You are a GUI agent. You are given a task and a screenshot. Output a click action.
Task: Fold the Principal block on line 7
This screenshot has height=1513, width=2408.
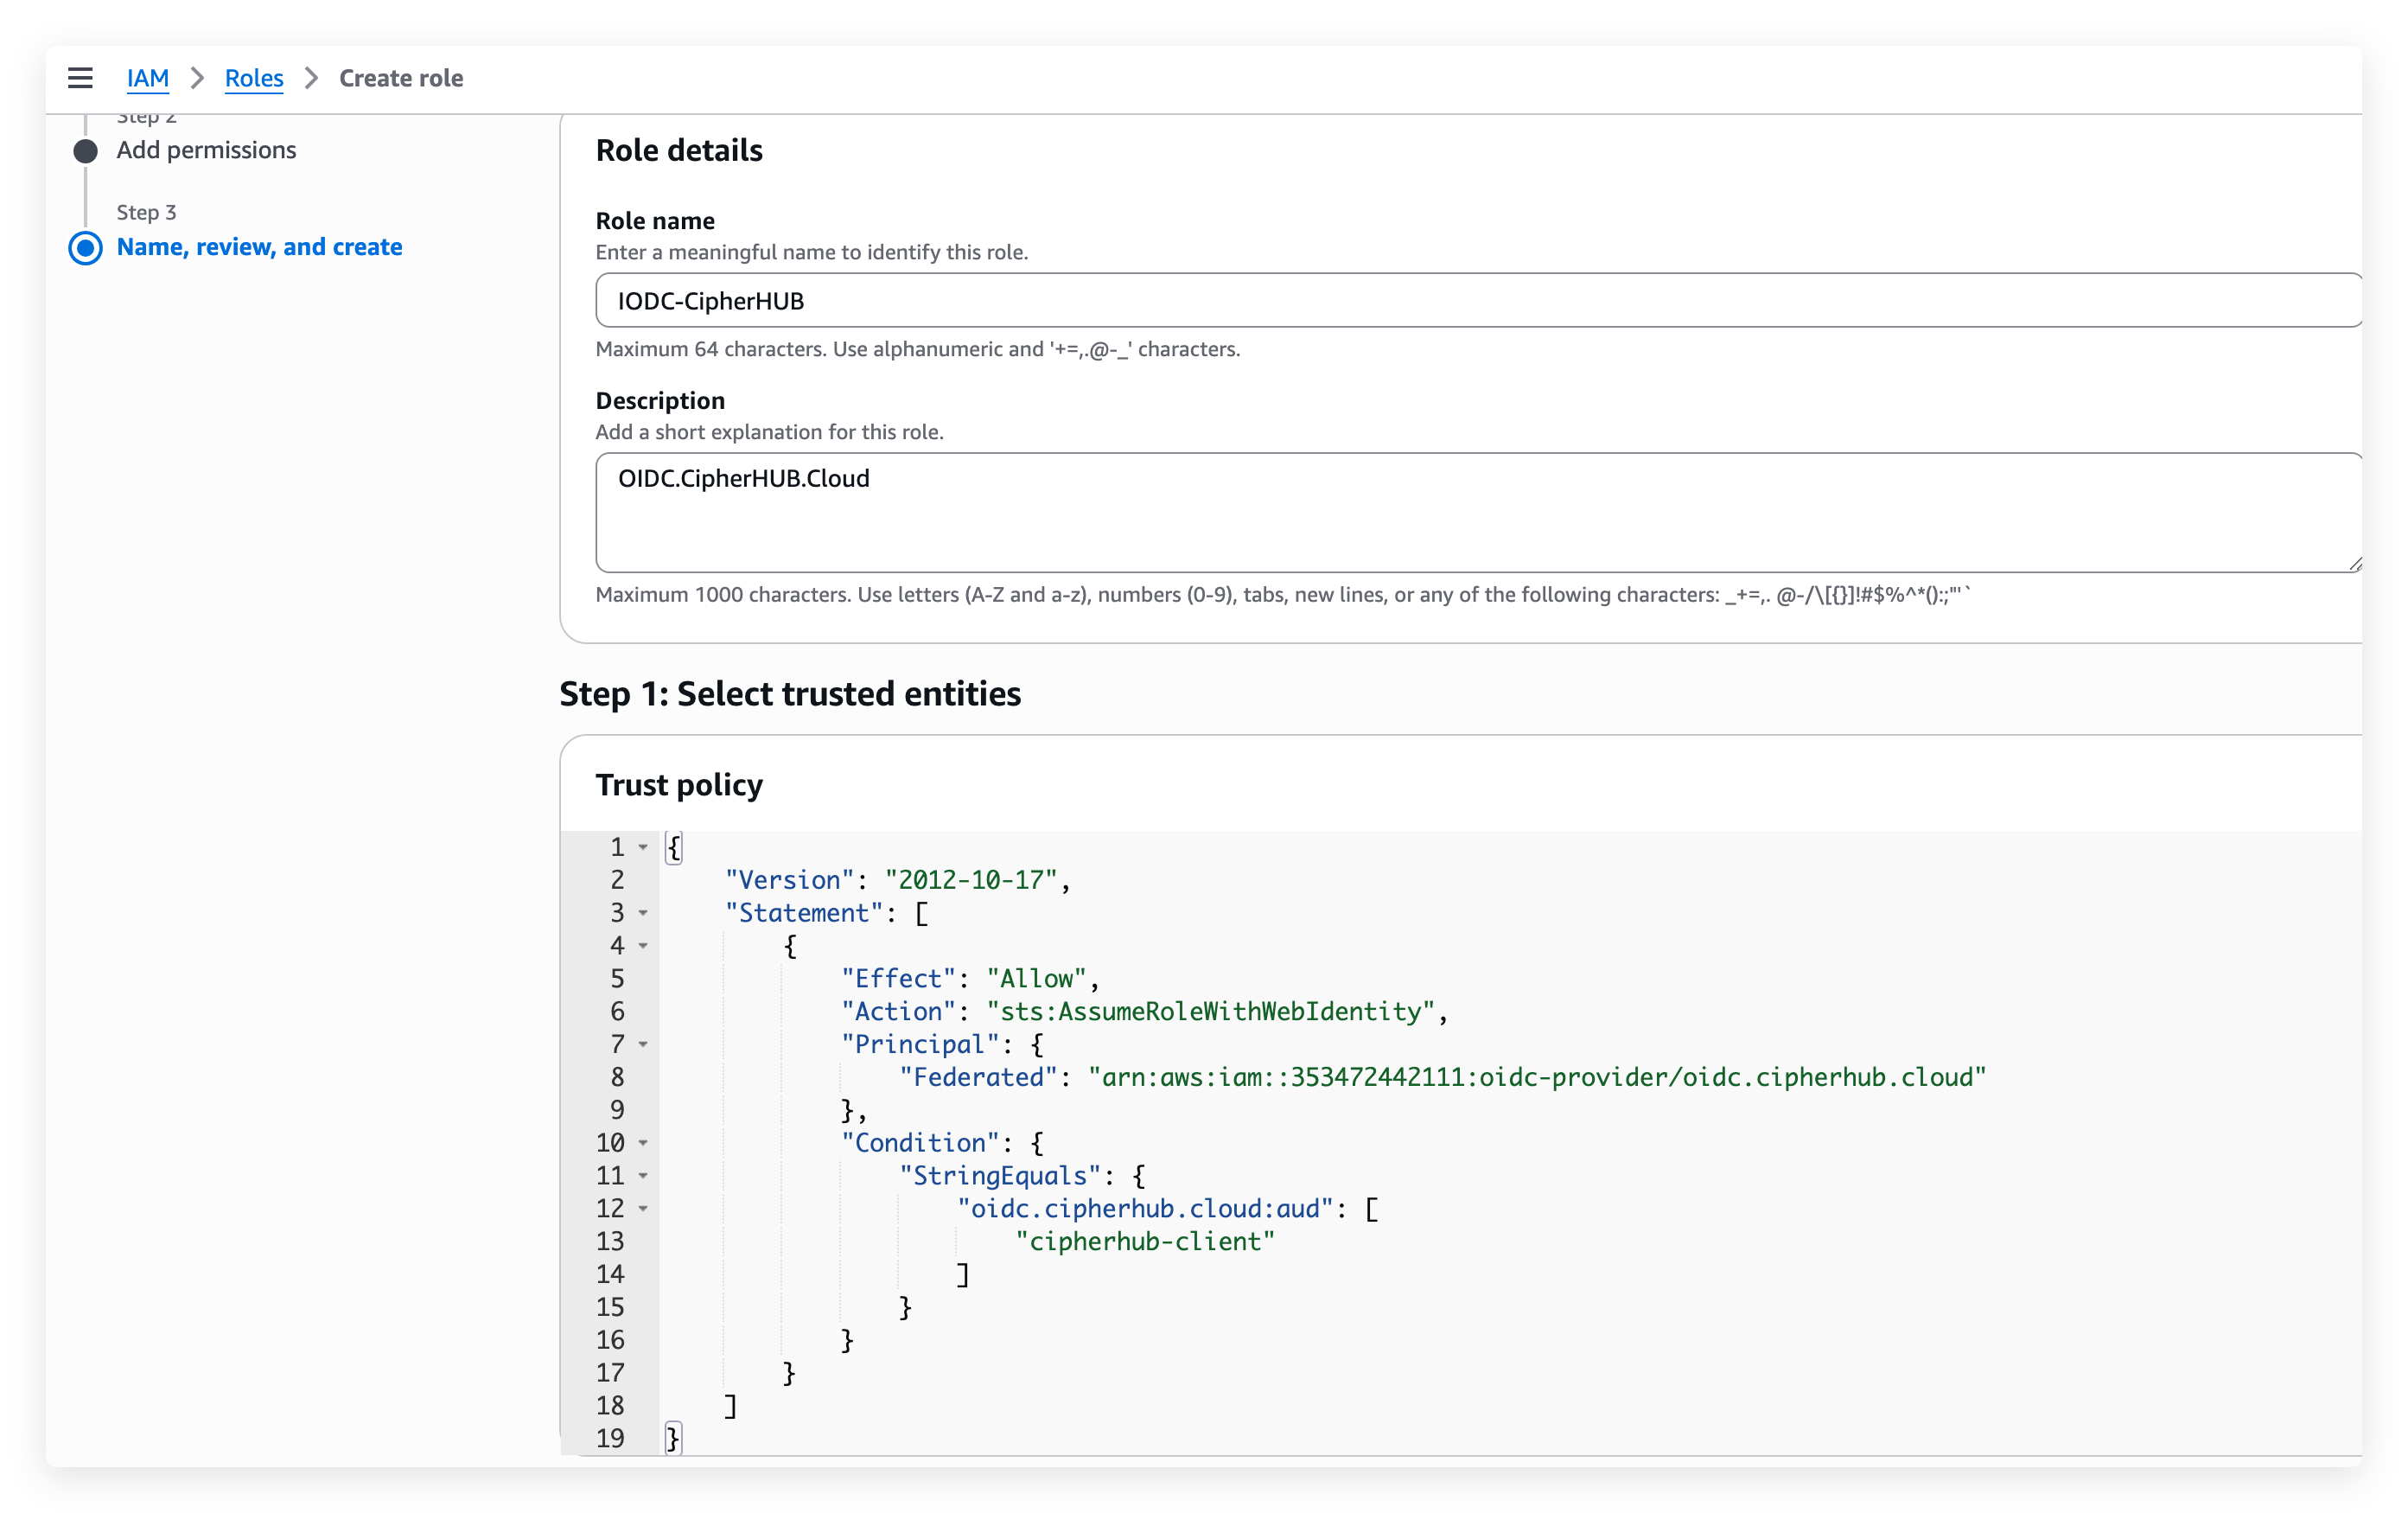(x=643, y=1044)
